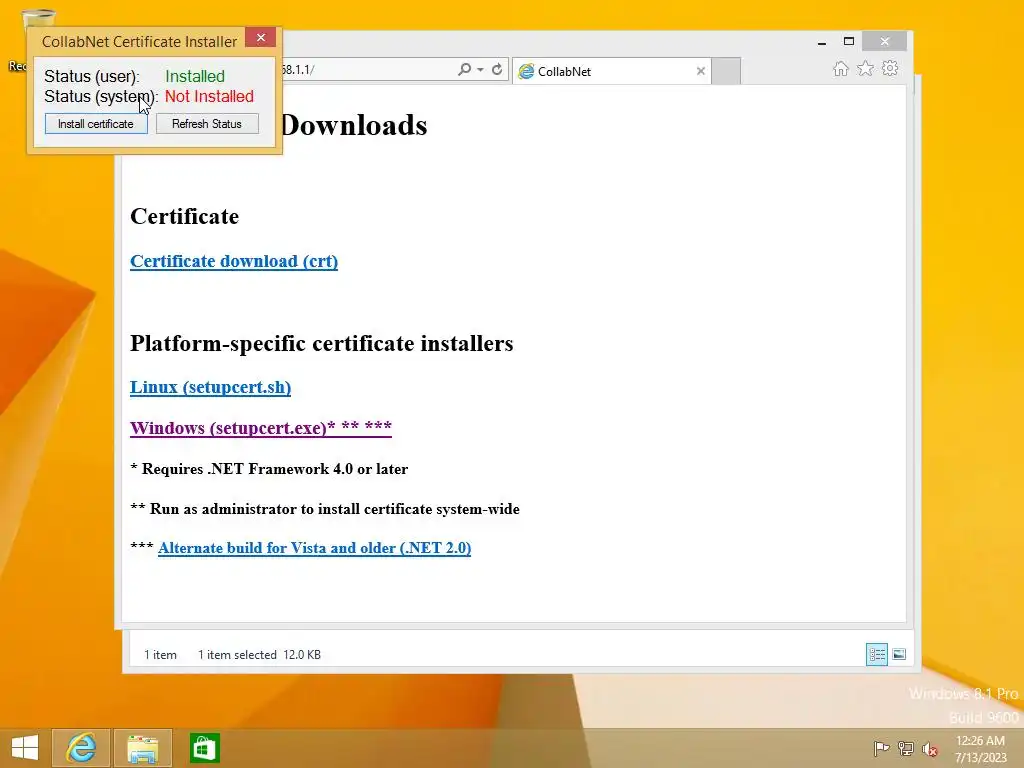Screen dimensions: 1024x768
Task: Click the Internet Explorer icon on CollabNet tab
Action: click(x=526, y=71)
